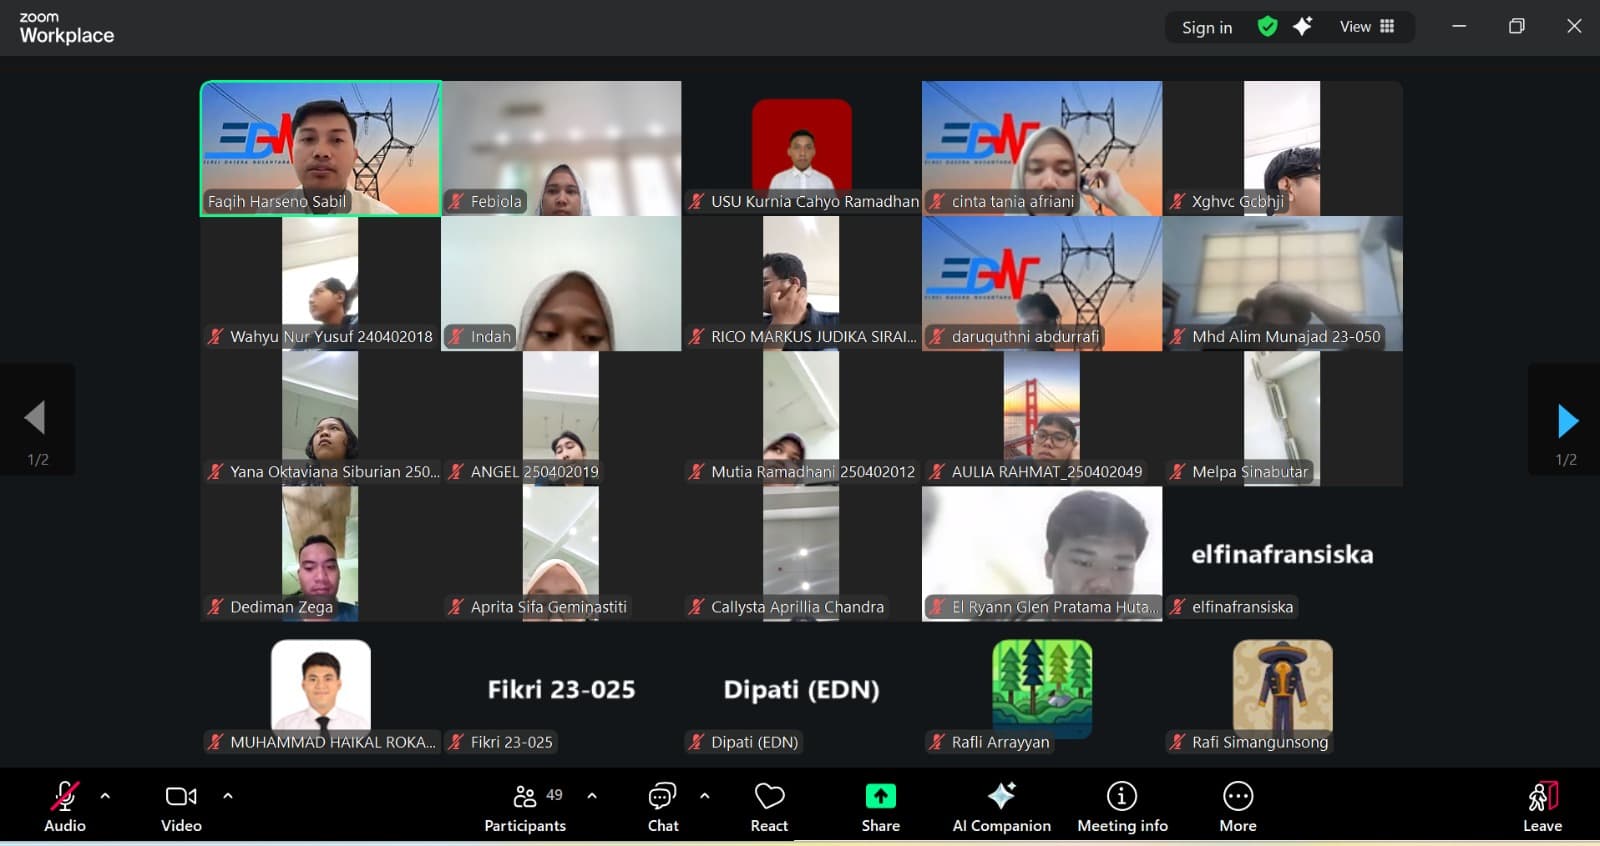Image resolution: width=1600 pixels, height=846 pixels.
Task: Show Meeting info
Action: 1122,807
